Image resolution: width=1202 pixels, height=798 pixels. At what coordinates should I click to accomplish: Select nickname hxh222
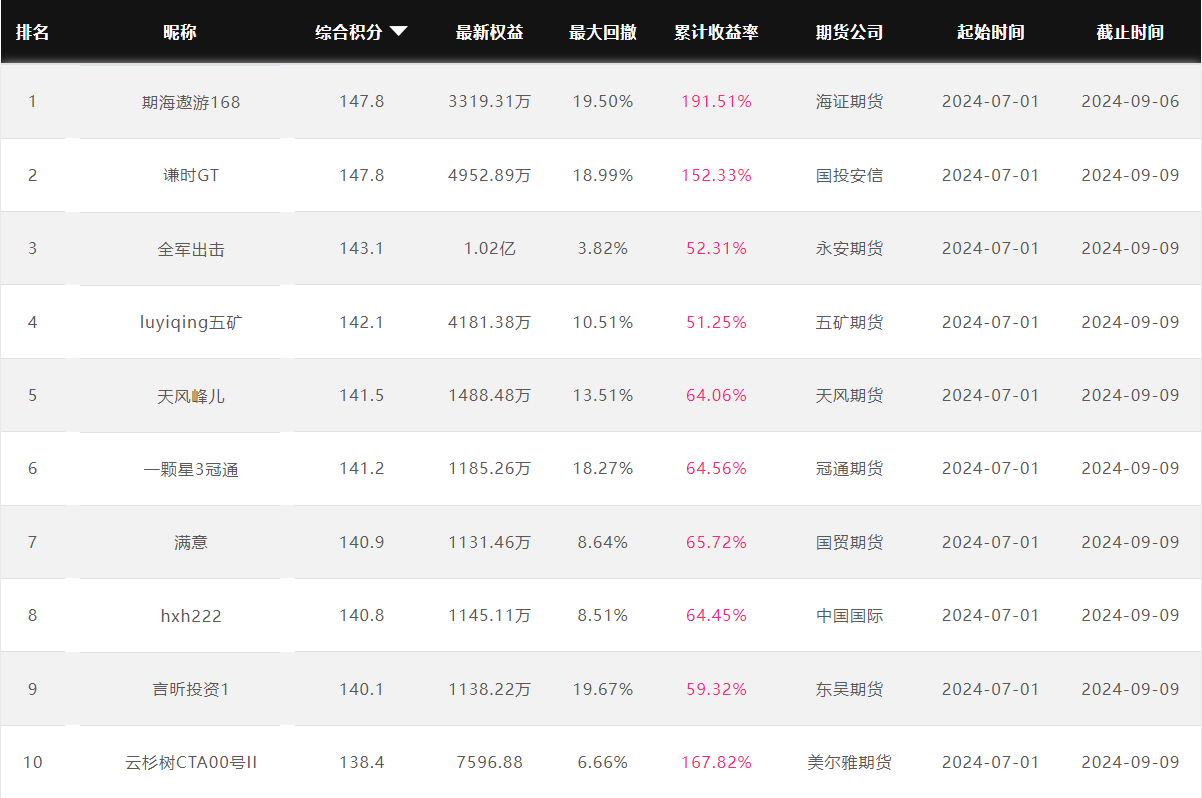point(191,616)
